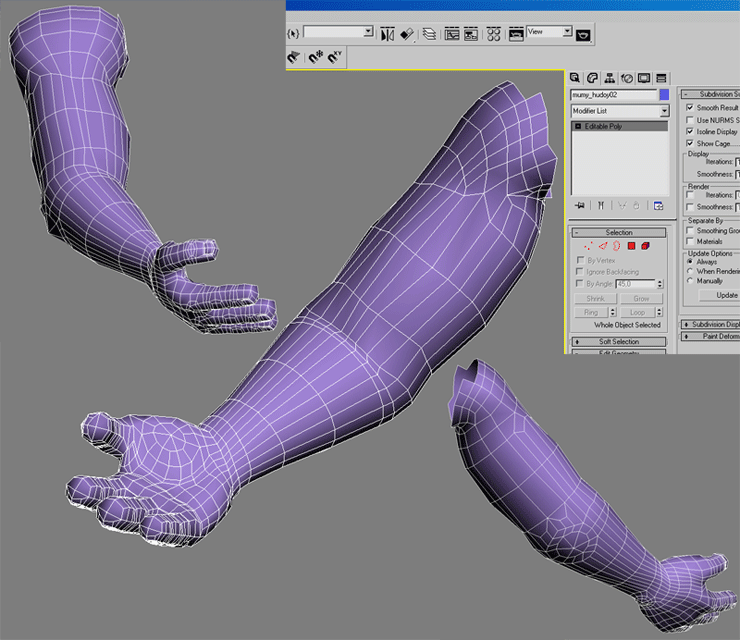Open the Hierarchy command panel tab

pos(609,78)
